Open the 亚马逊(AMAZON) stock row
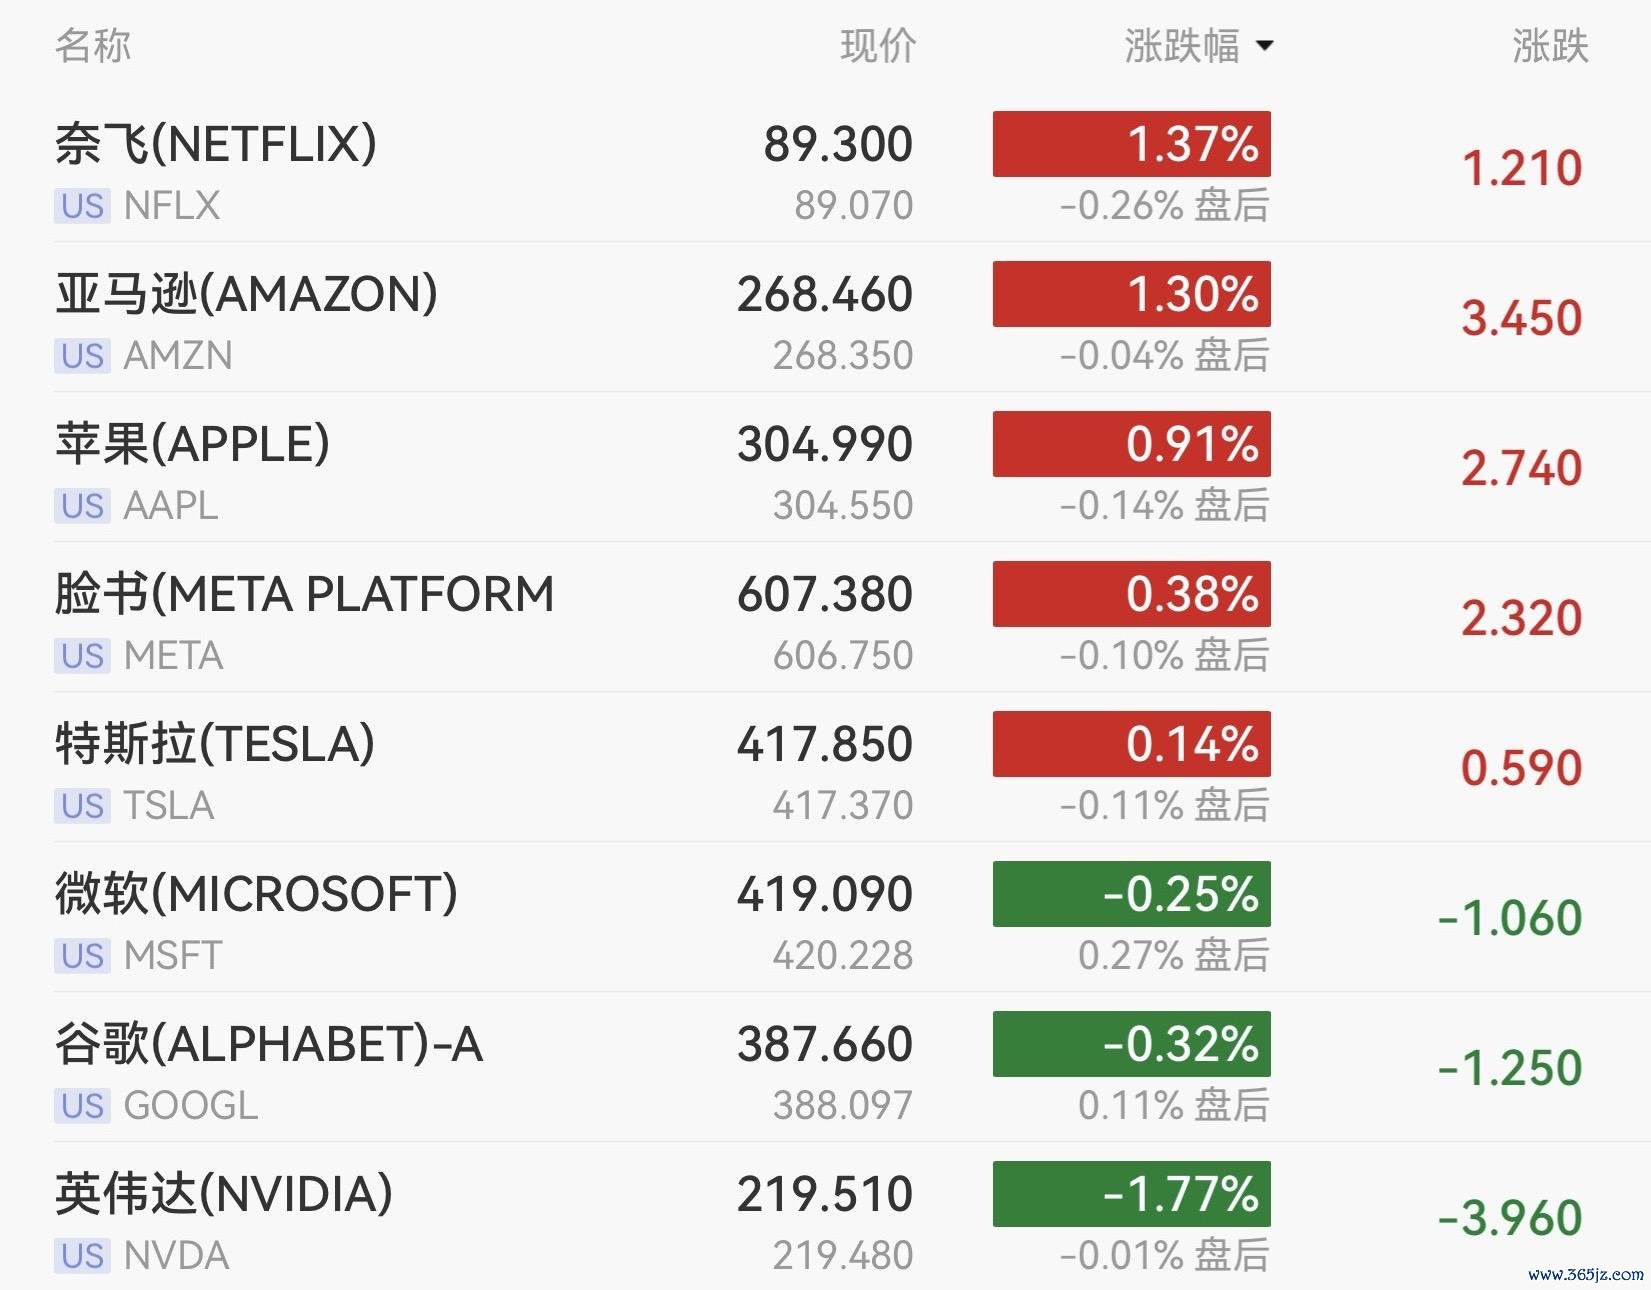This screenshot has height=1290, width=1651. coord(825,317)
